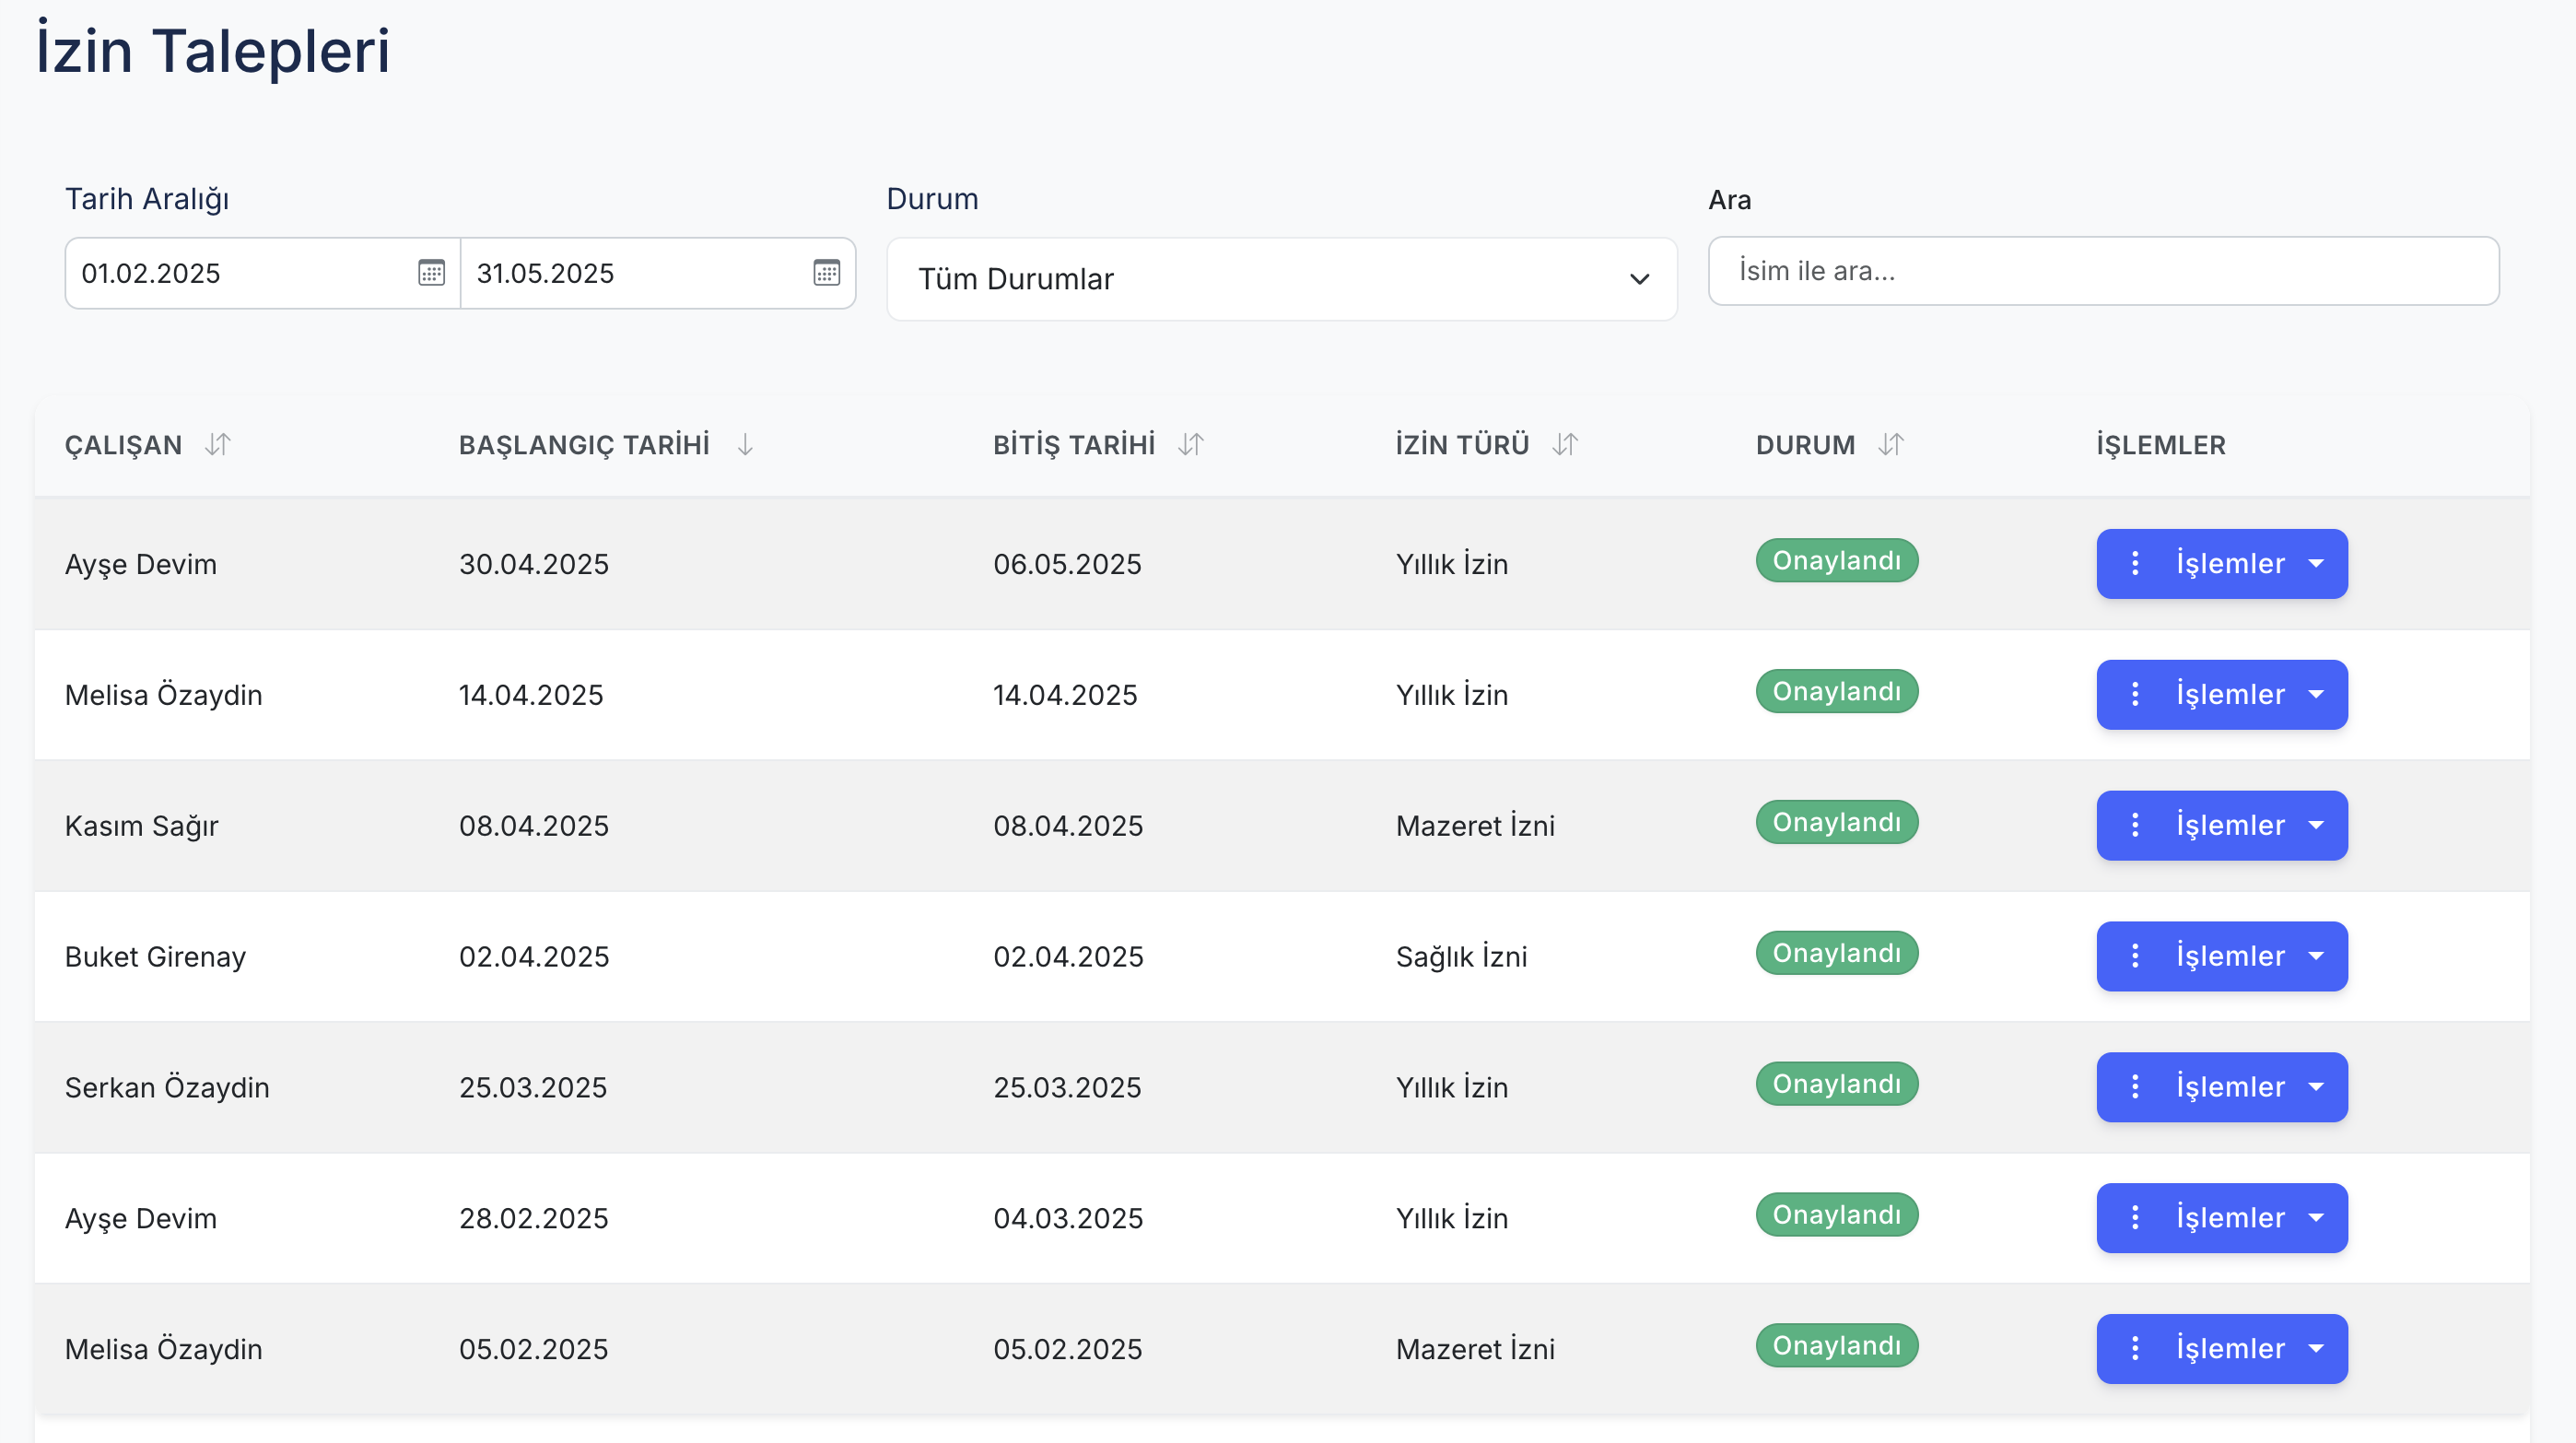The height and width of the screenshot is (1443, 2576).
Task: Click the BİTİŞ TARİHİ column header
Action: (1074, 445)
